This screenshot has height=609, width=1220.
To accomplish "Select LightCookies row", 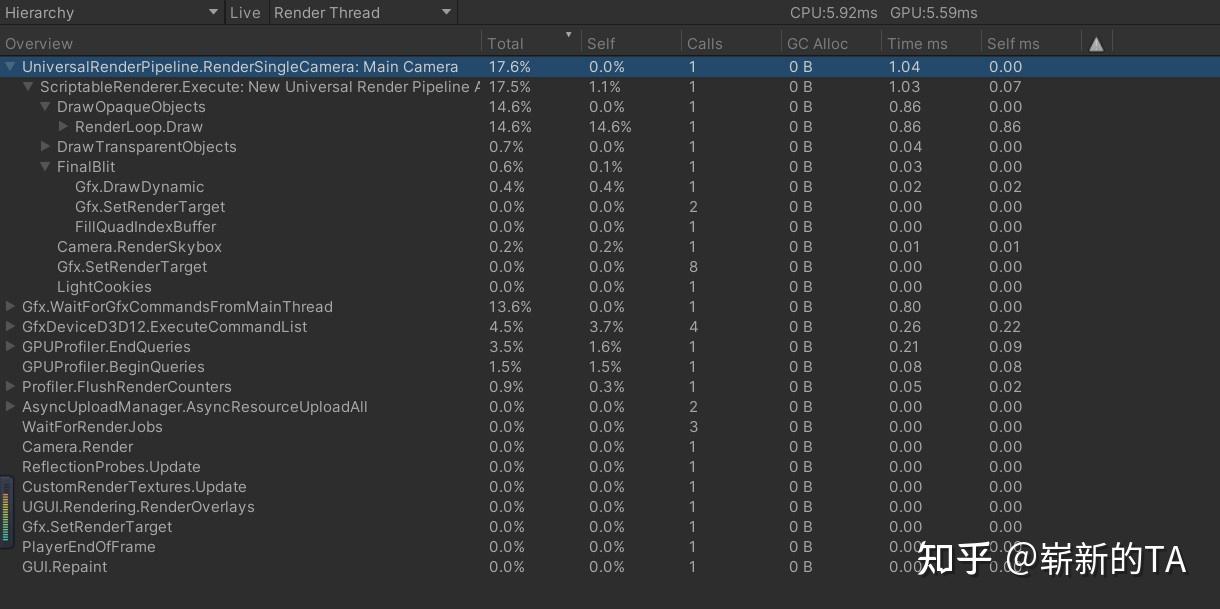I will 610,287.
